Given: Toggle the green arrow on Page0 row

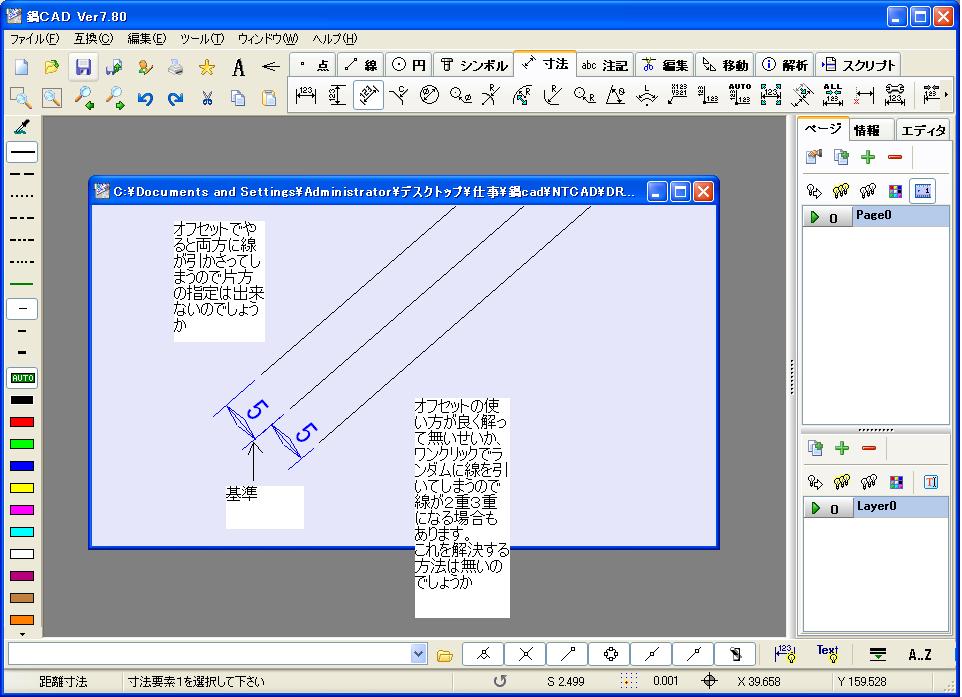Looking at the screenshot, I should (814, 217).
